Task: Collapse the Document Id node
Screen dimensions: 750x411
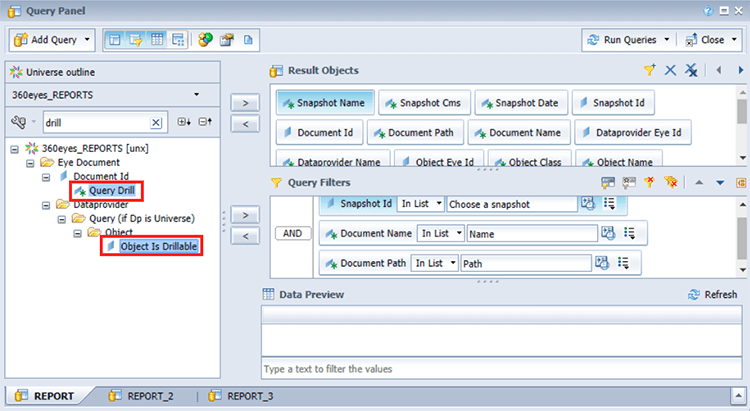Action: [x=46, y=177]
